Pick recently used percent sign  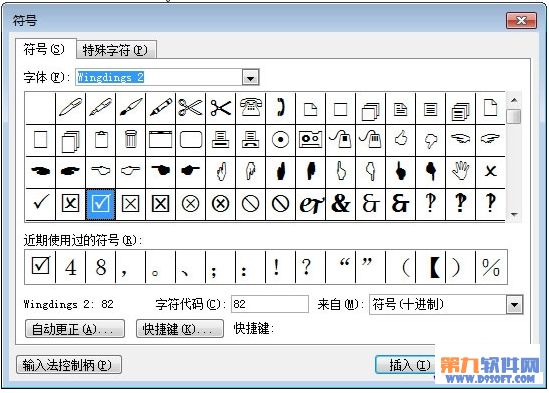pos(491,267)
